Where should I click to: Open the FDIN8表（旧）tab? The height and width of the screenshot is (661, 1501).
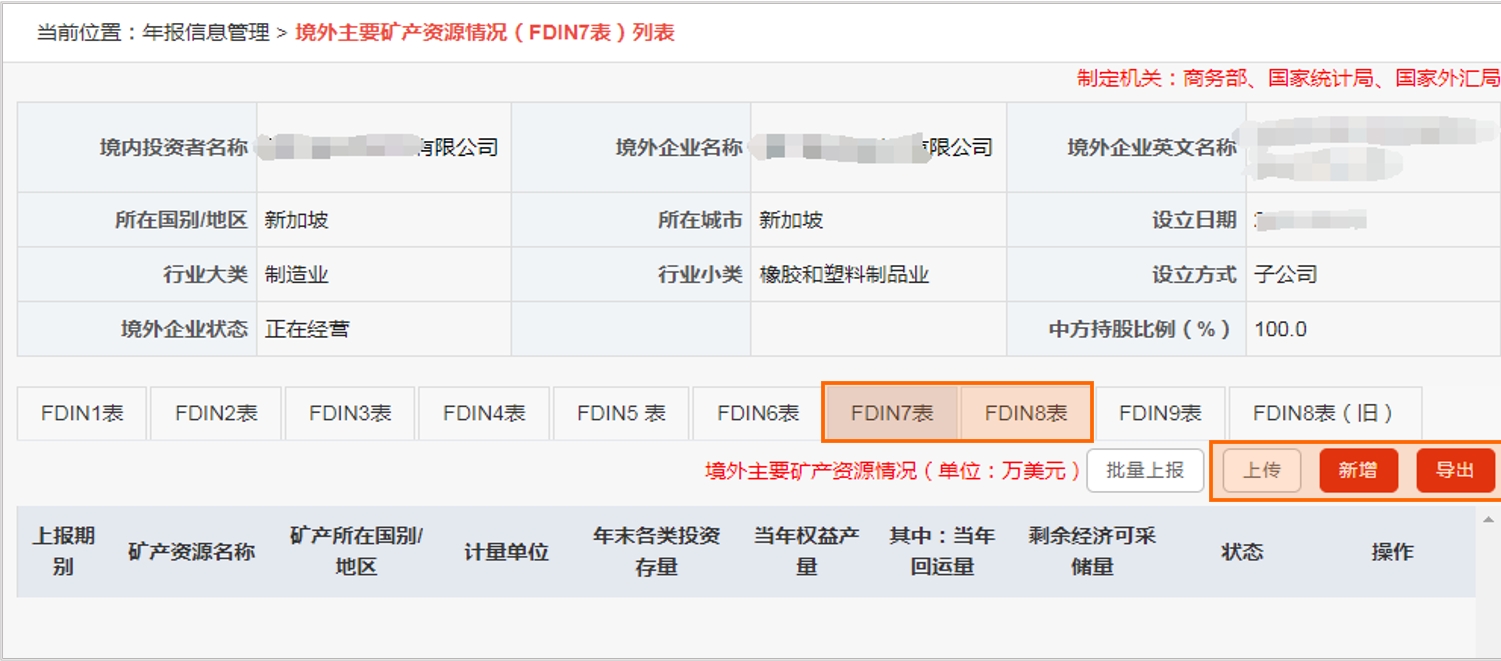tap(1311, 412)
